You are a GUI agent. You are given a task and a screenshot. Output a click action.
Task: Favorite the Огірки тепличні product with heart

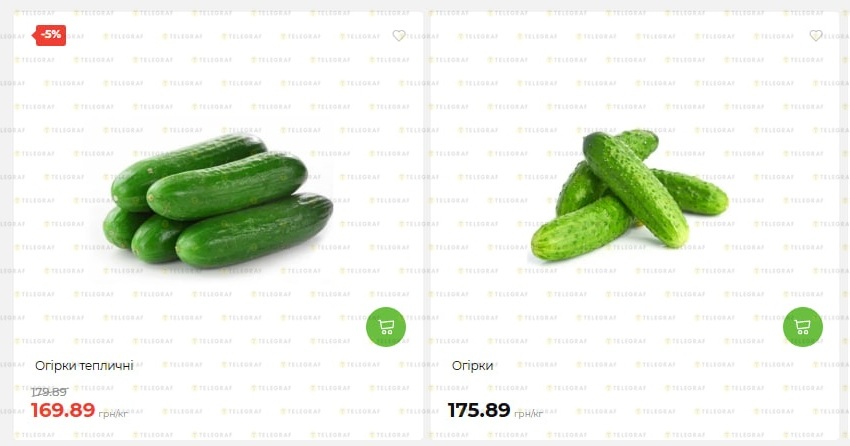[399, 36]
